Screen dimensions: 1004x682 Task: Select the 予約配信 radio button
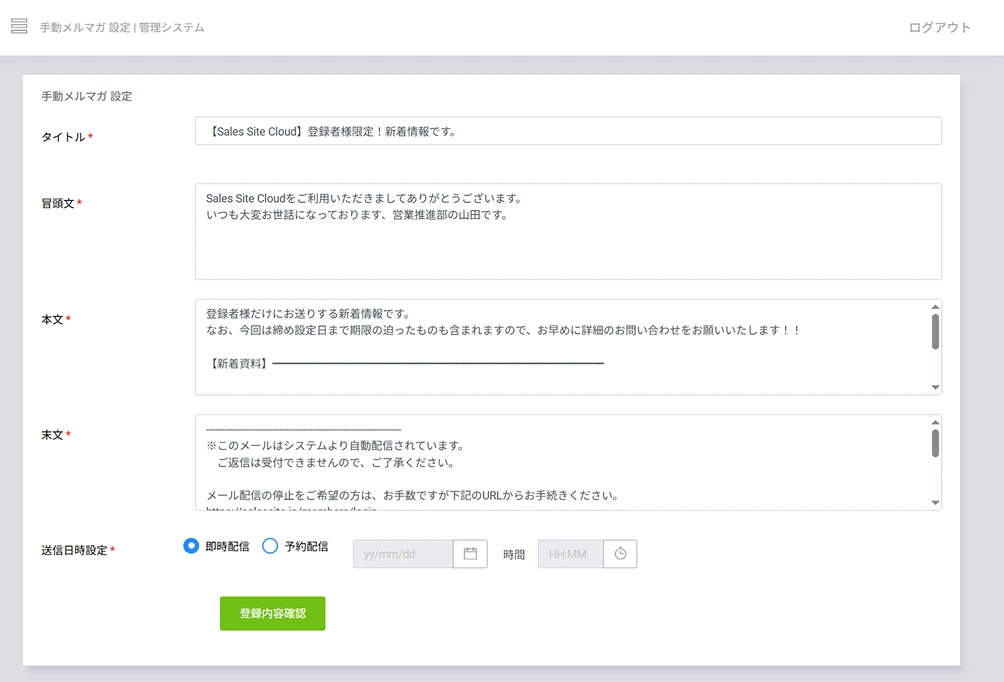pyautogui.click(x=270, y=546)
